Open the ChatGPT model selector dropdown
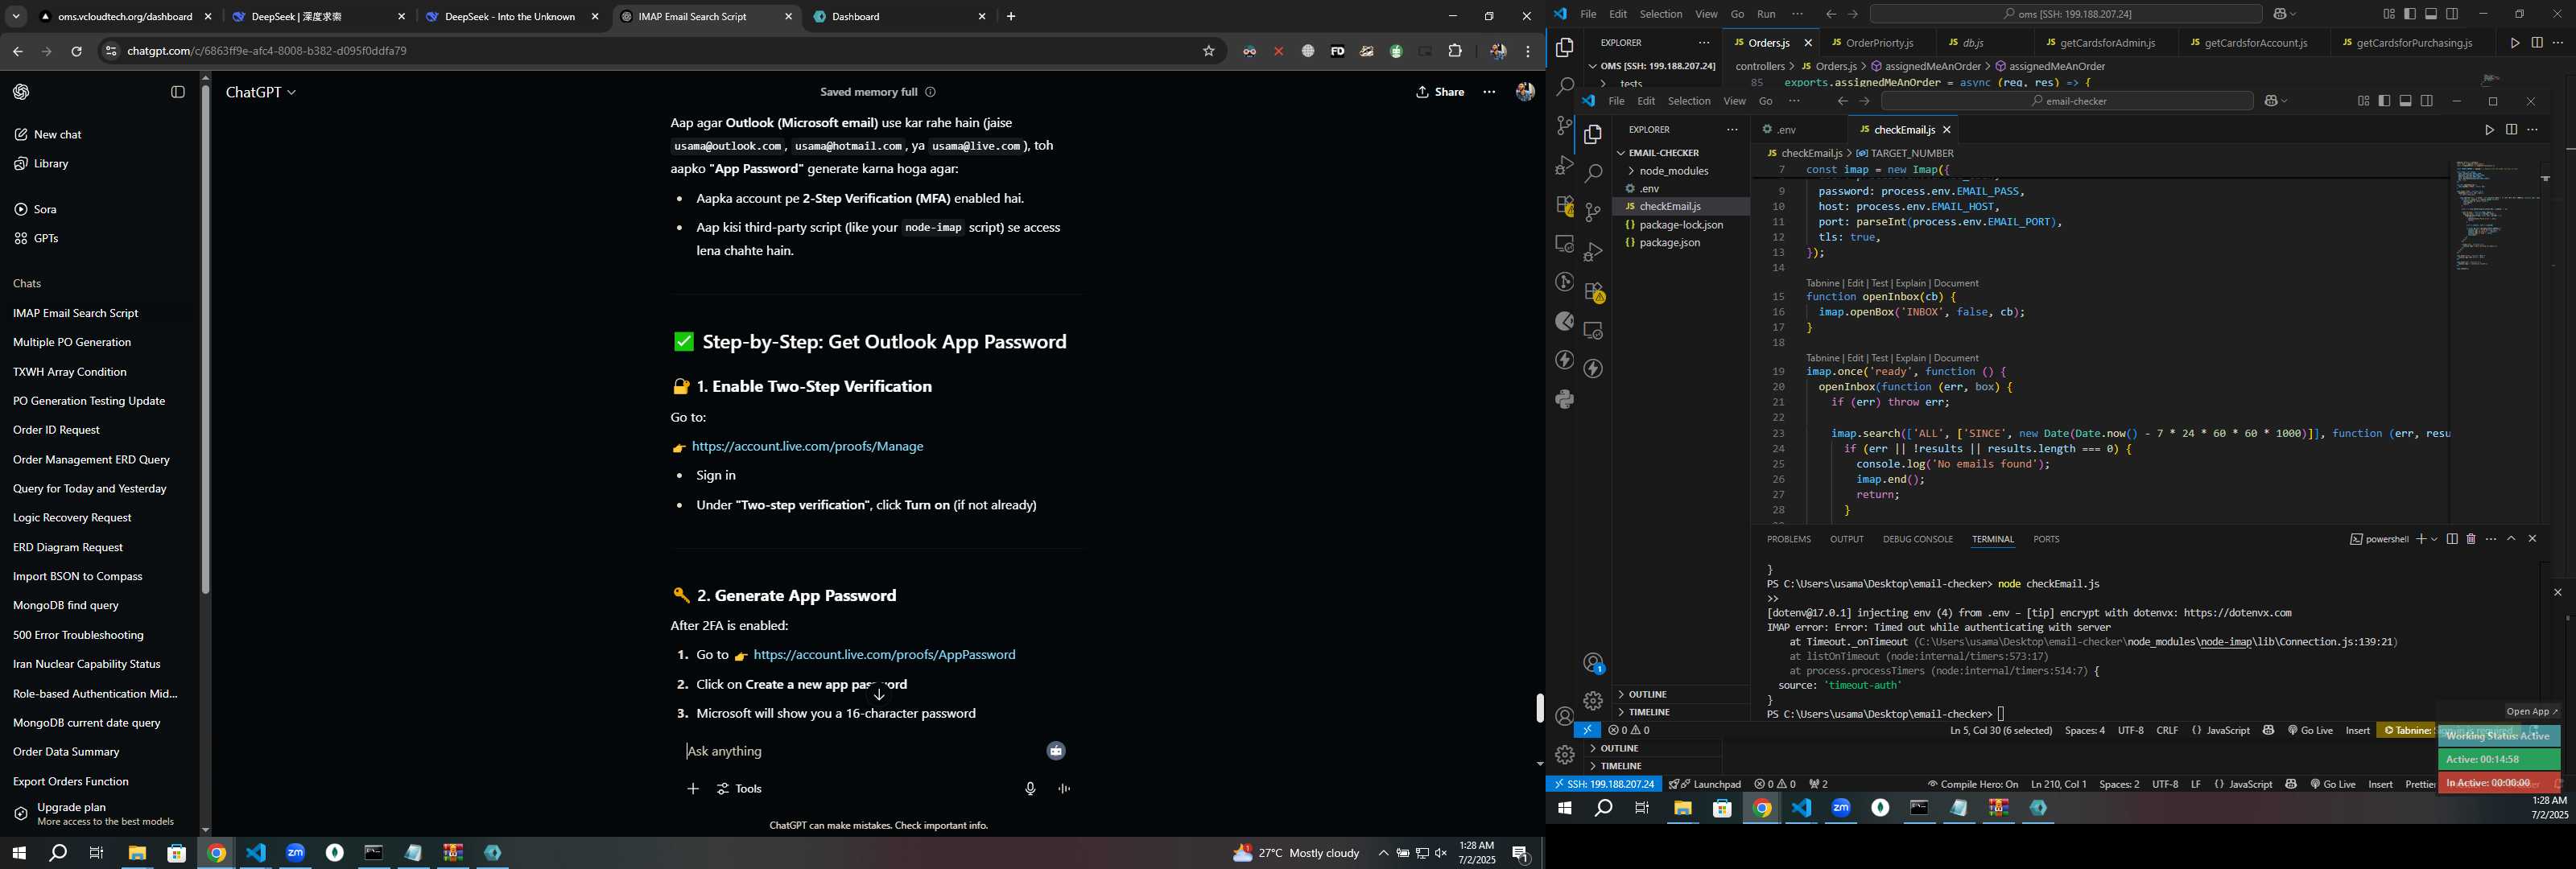The image size is (2576, 869). pyautogui.click(x=261, y=92)
